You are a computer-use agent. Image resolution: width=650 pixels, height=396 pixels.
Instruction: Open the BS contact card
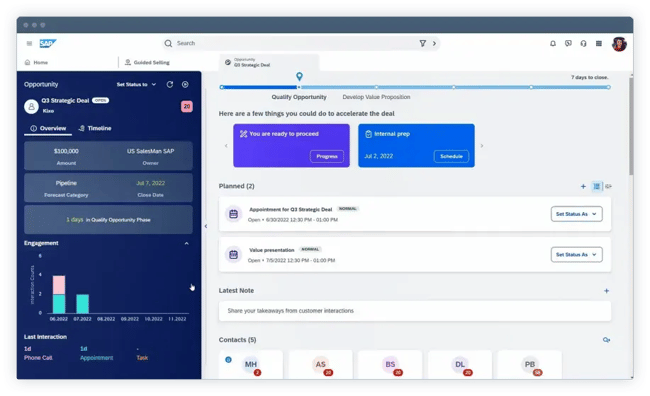[x=390, y=365]
